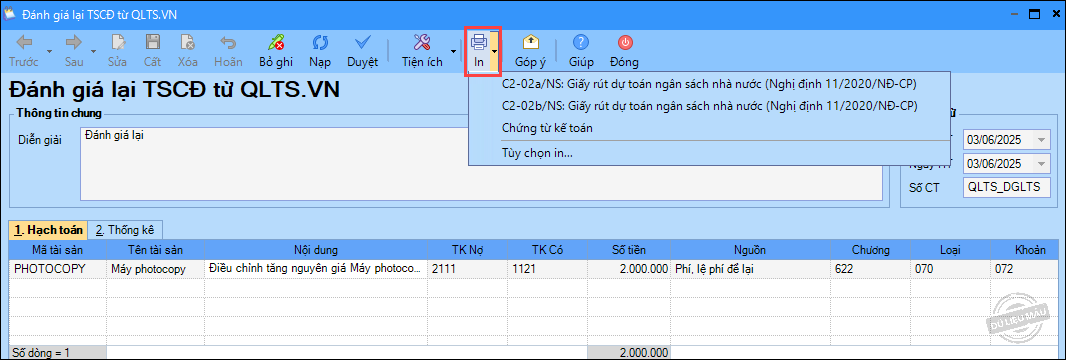Click the Nguồn column header
Screen dimensions: 1066x360
(750, 249)
